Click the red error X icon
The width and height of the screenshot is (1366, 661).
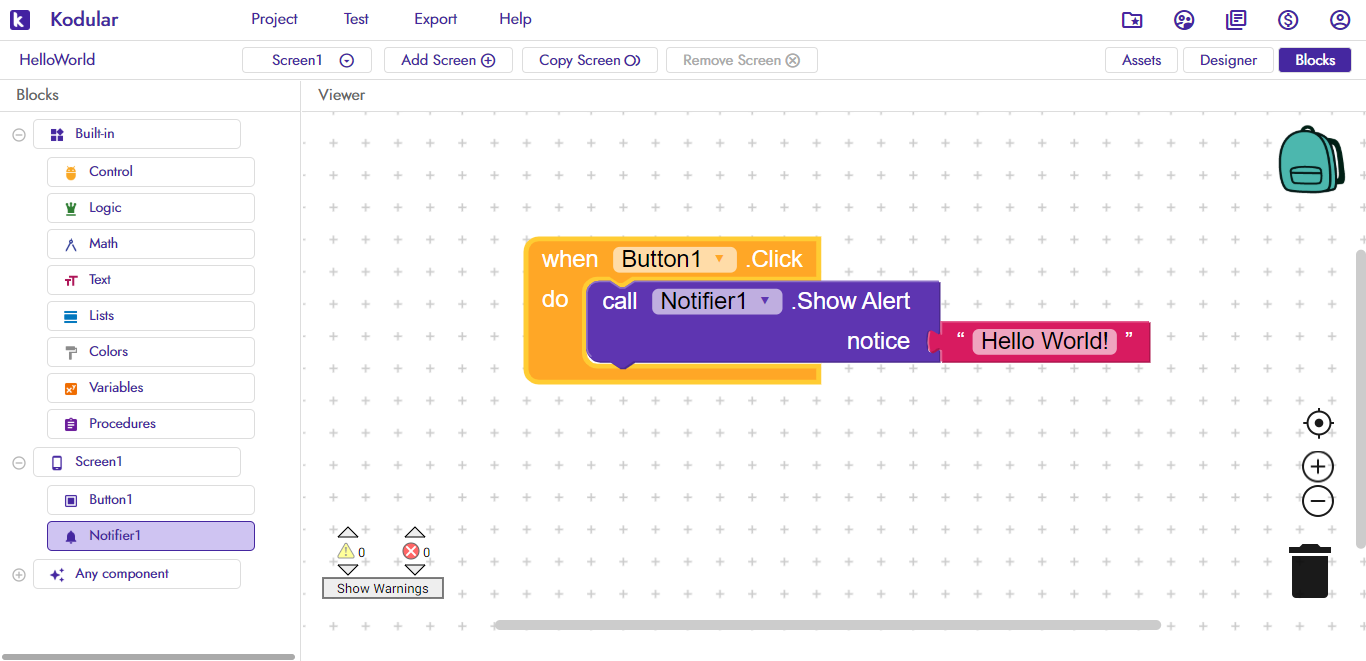point(411,551)
